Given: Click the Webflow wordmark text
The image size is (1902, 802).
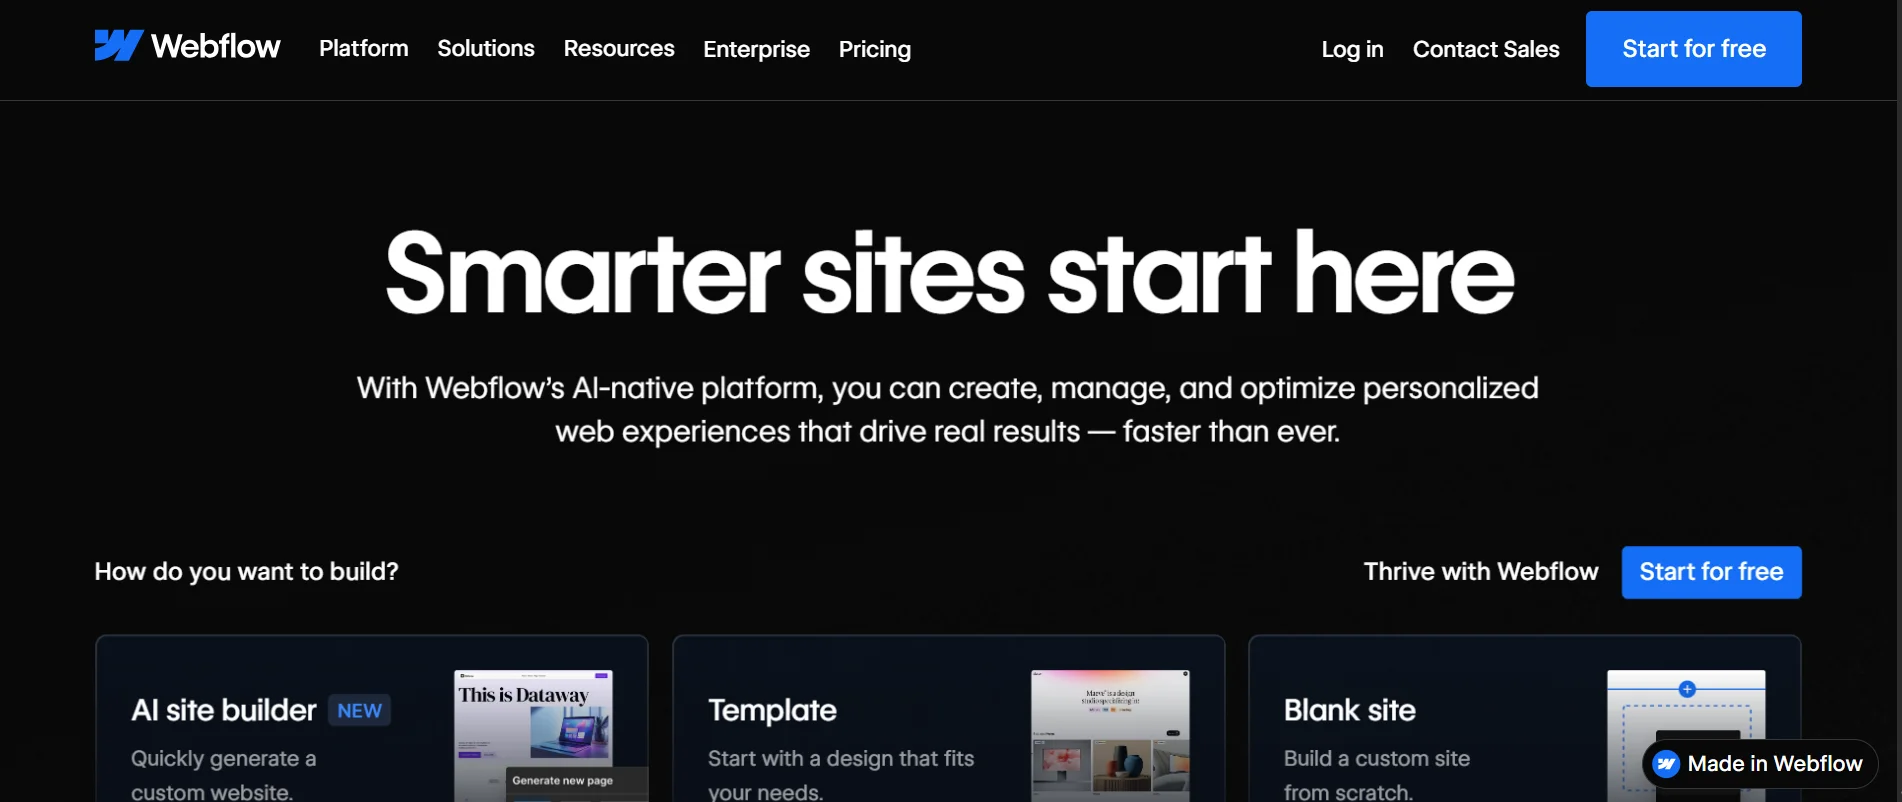Looking at the screenshot, I should point(216,46).
